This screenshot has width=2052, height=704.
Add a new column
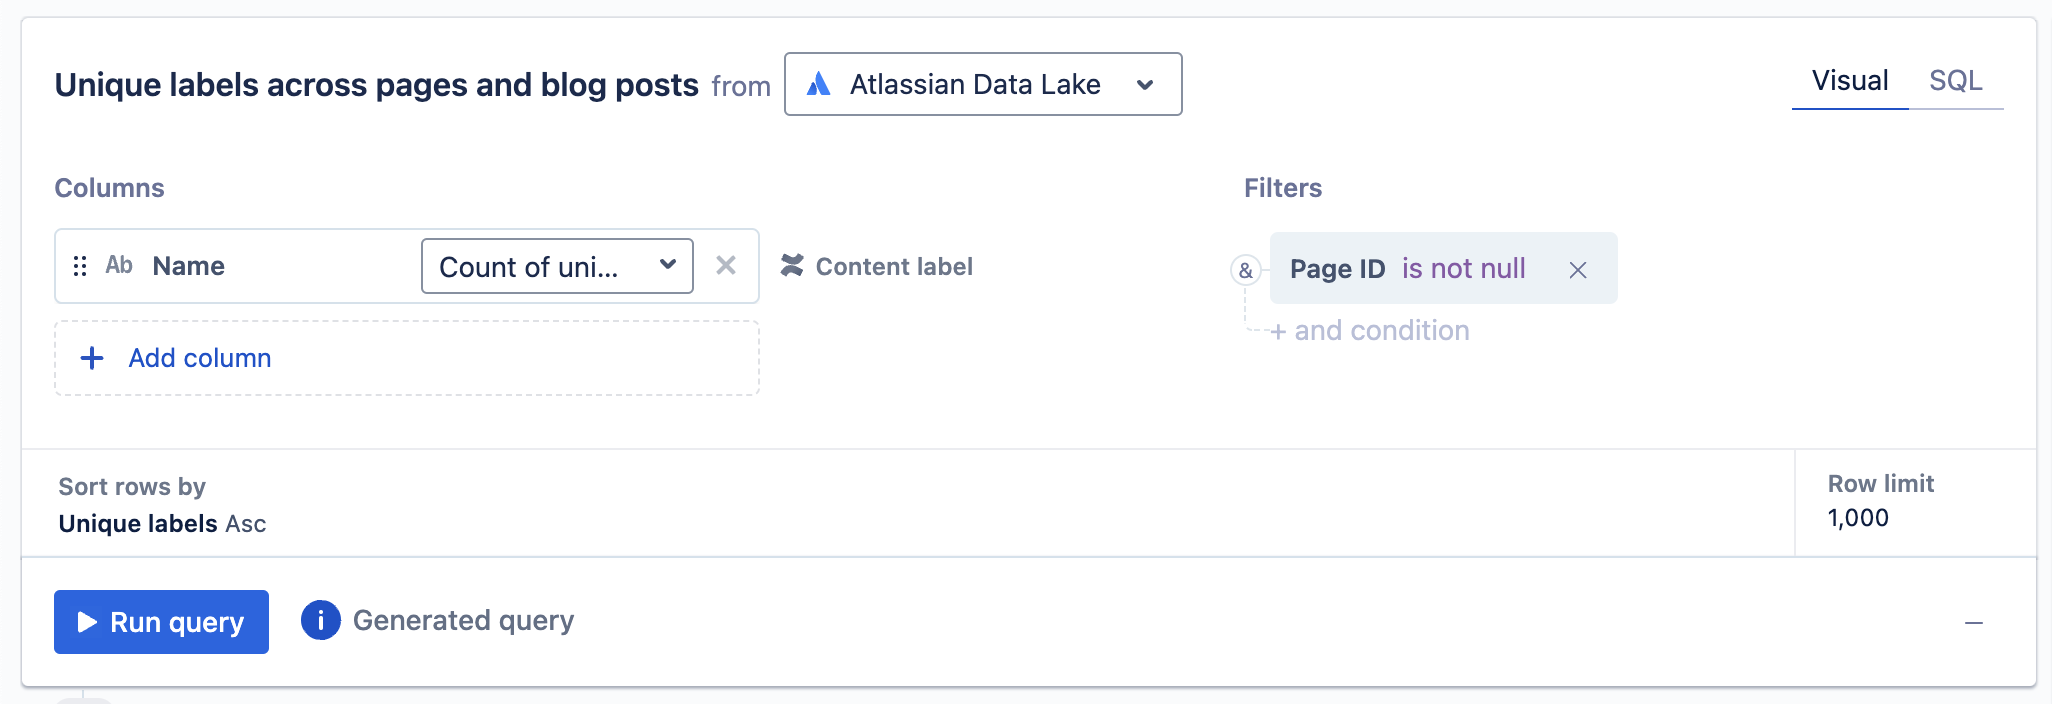(x=407, y=358)
